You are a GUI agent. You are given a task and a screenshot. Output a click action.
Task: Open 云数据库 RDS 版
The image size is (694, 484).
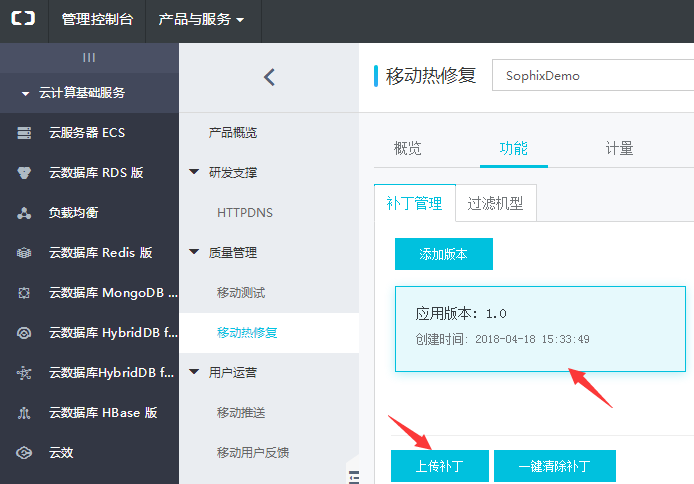pos(96,173)
